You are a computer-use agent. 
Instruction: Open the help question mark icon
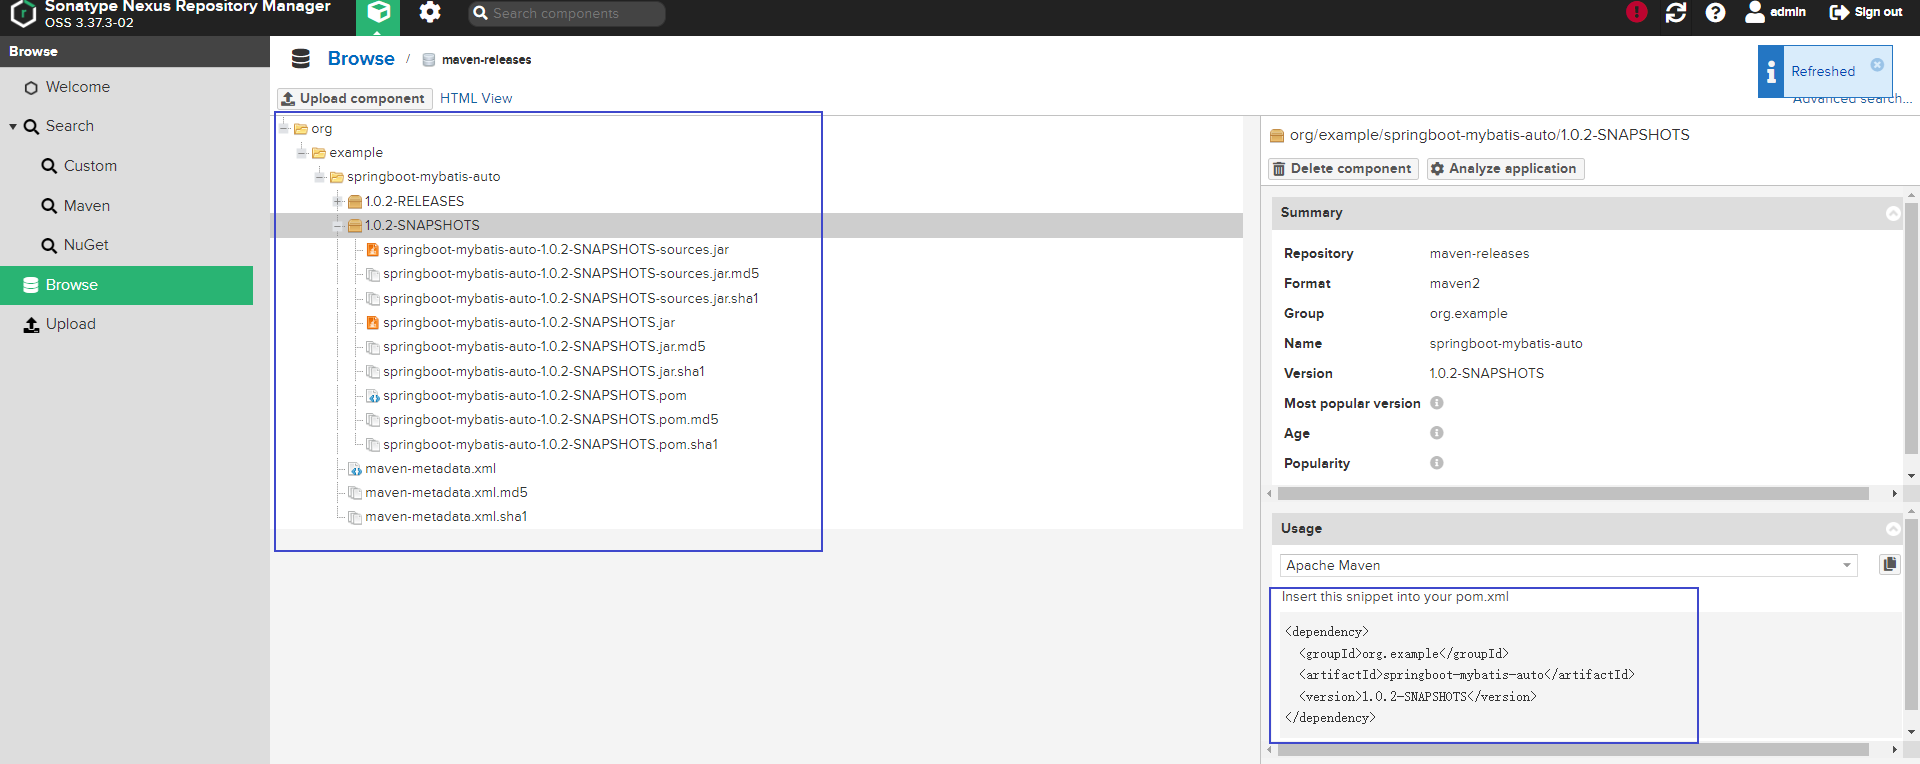[1715, 12]
